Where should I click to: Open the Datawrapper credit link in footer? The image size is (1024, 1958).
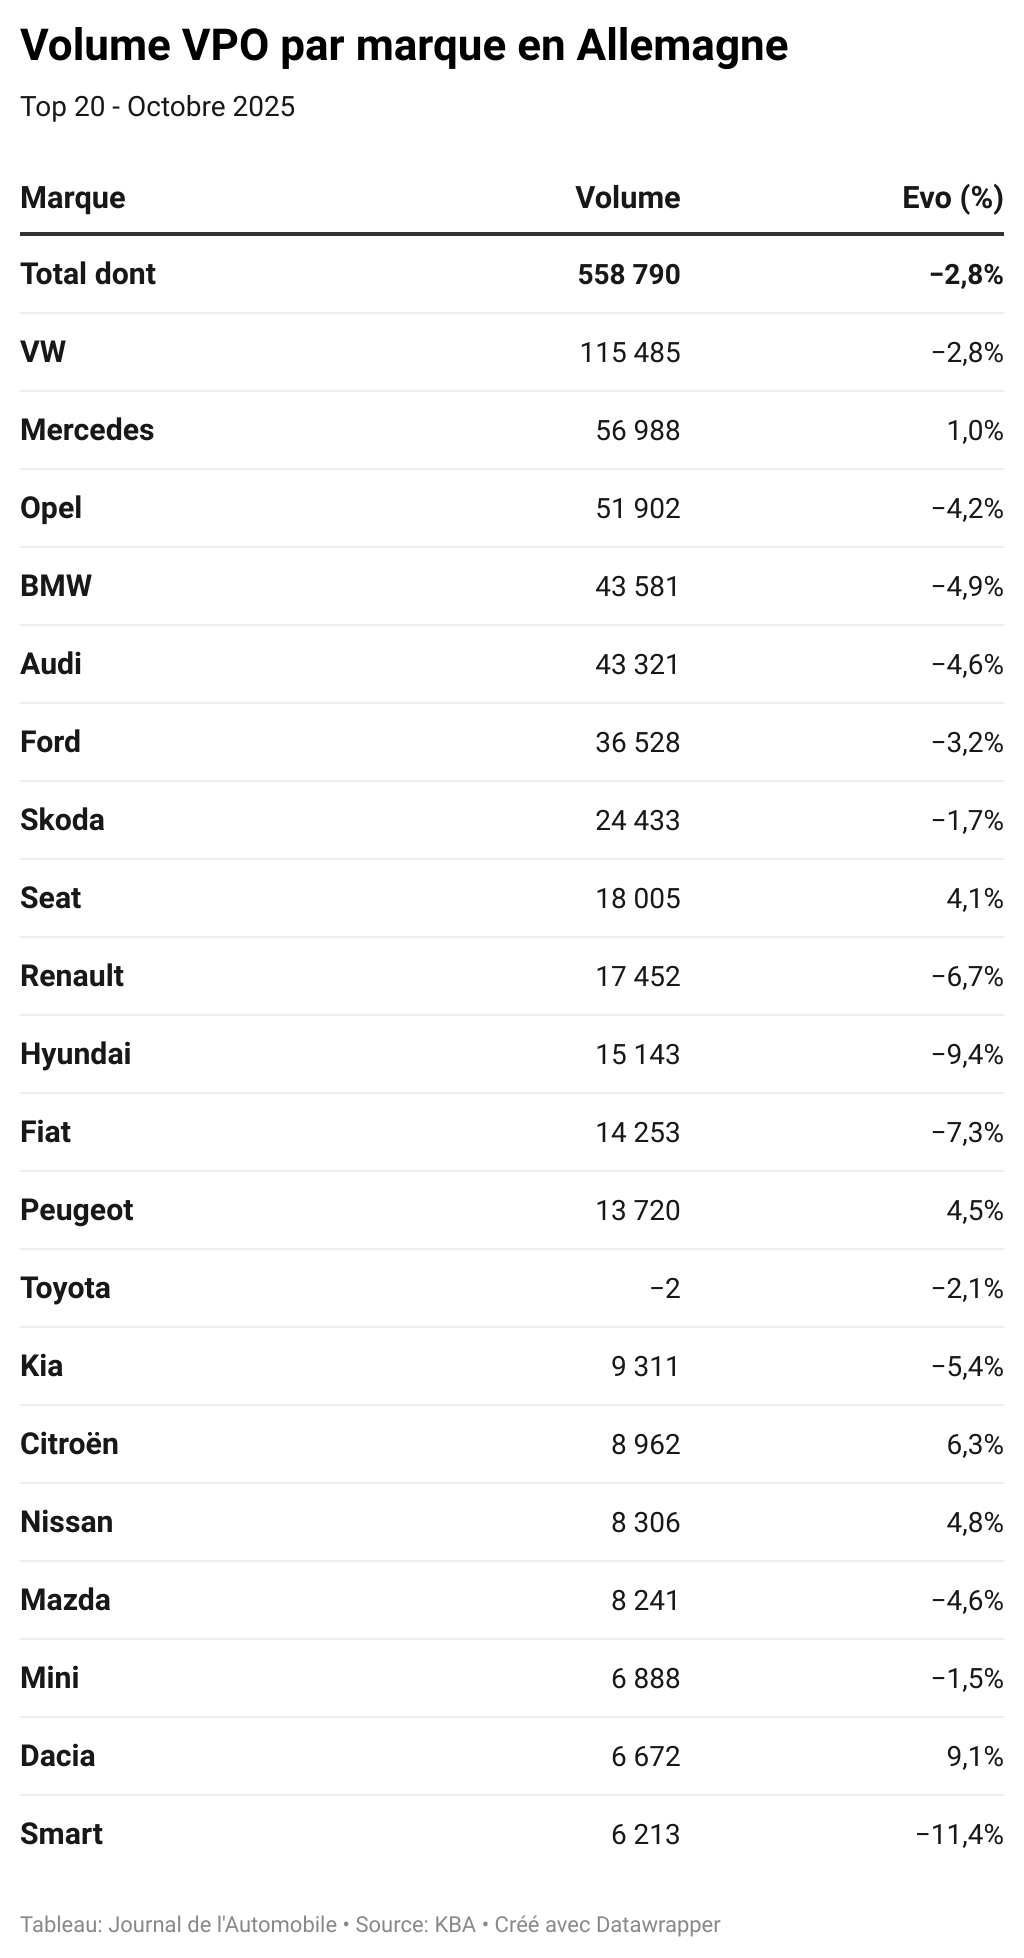[658, 1924]
